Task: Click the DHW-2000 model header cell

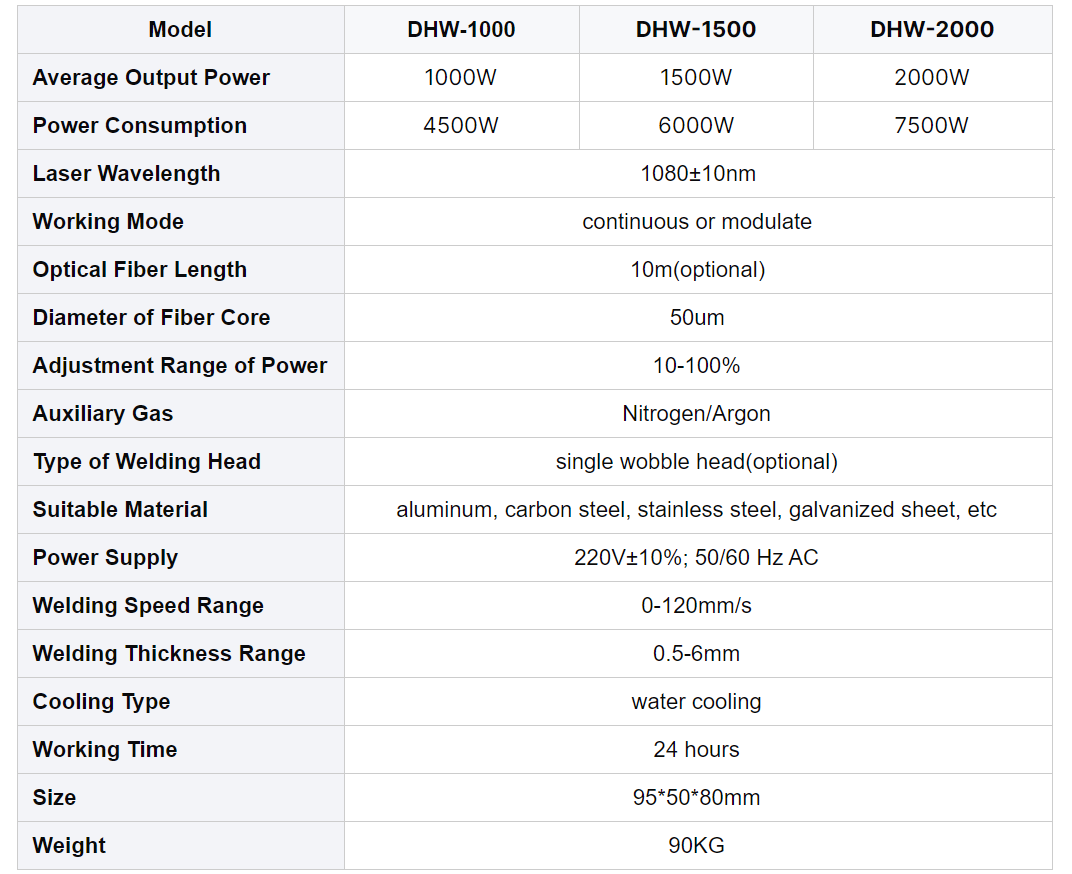Action: tap(932, 29)
